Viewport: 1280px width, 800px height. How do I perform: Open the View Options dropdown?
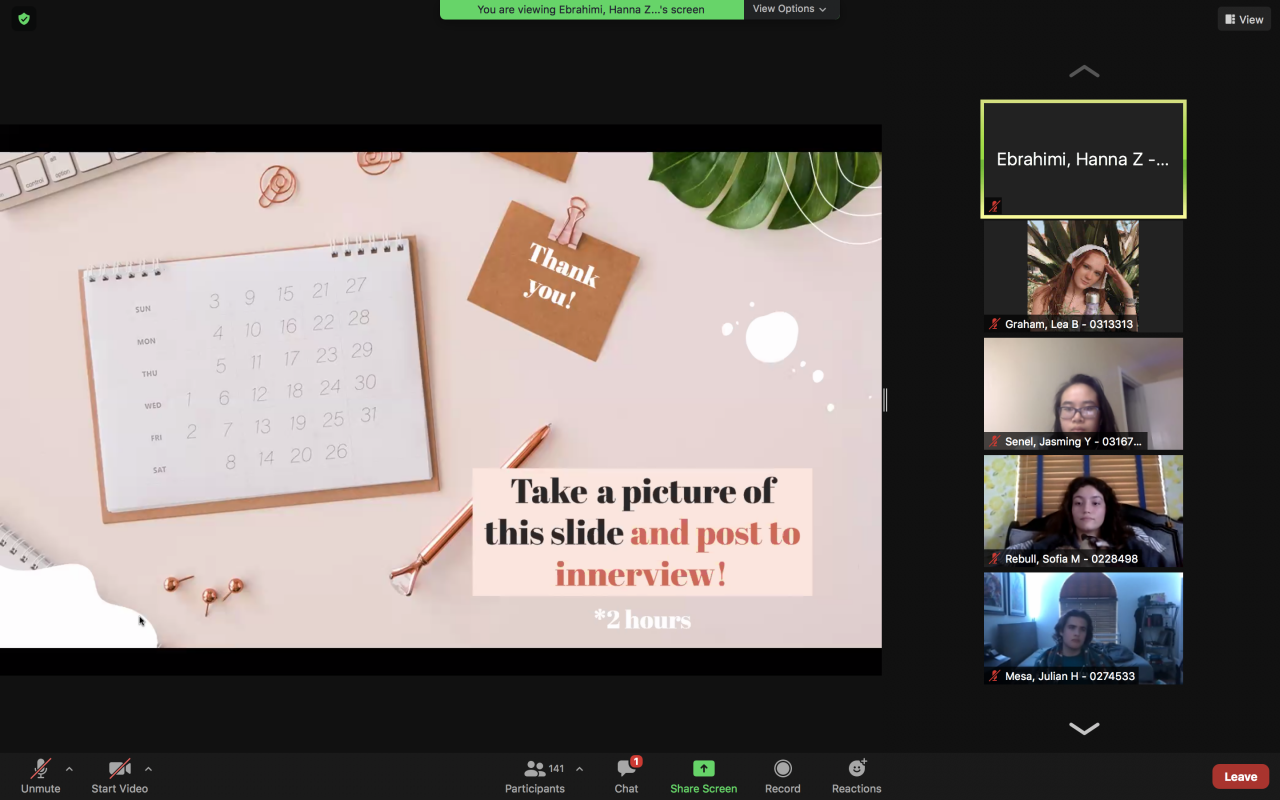tap(790, 9)
